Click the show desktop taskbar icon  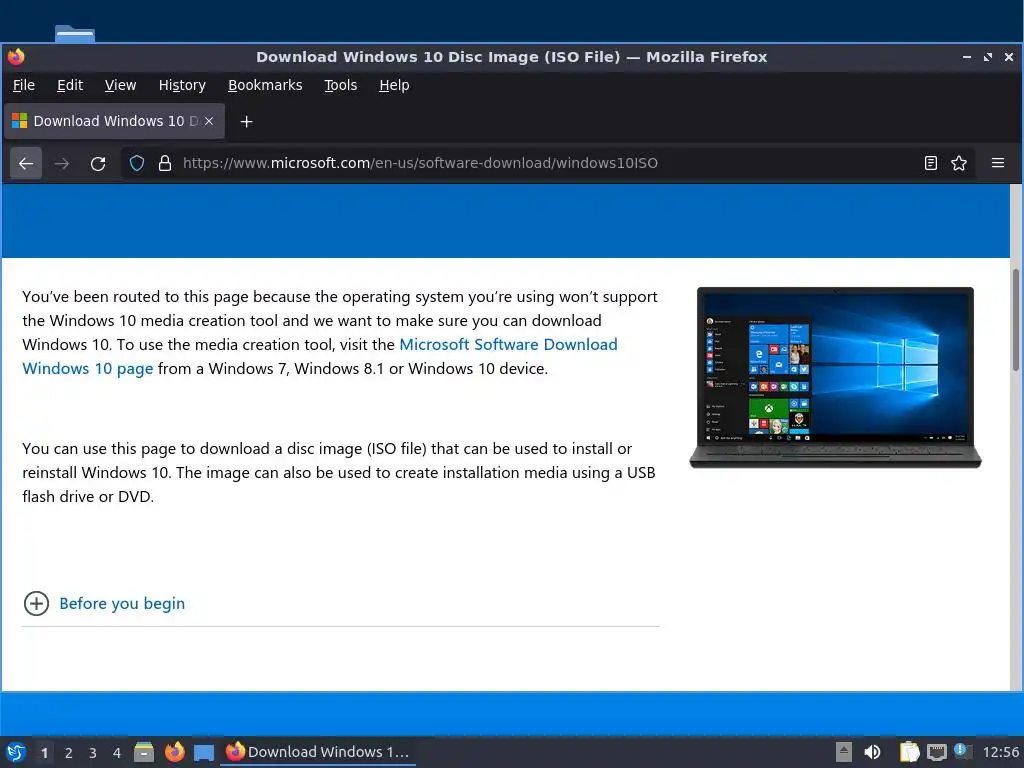point(204,753)
